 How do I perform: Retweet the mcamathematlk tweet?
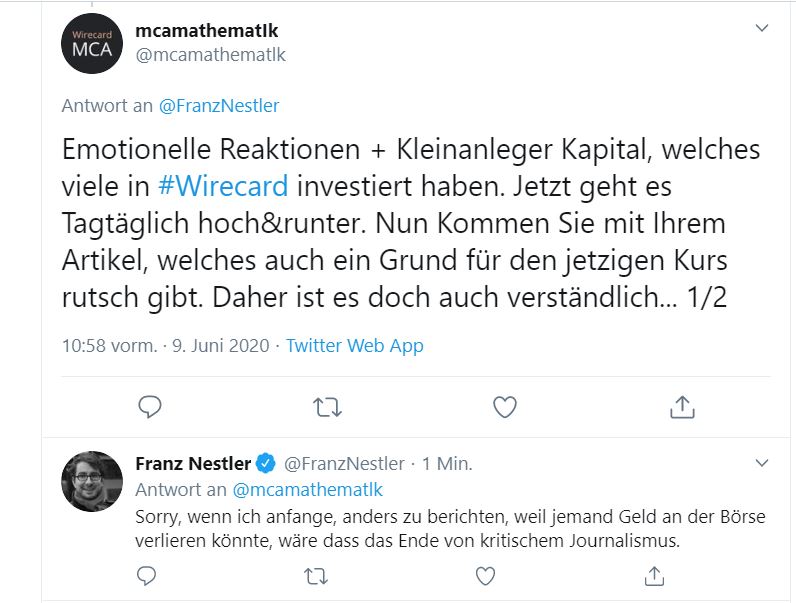pyautogui.click(x=327, y=406)
